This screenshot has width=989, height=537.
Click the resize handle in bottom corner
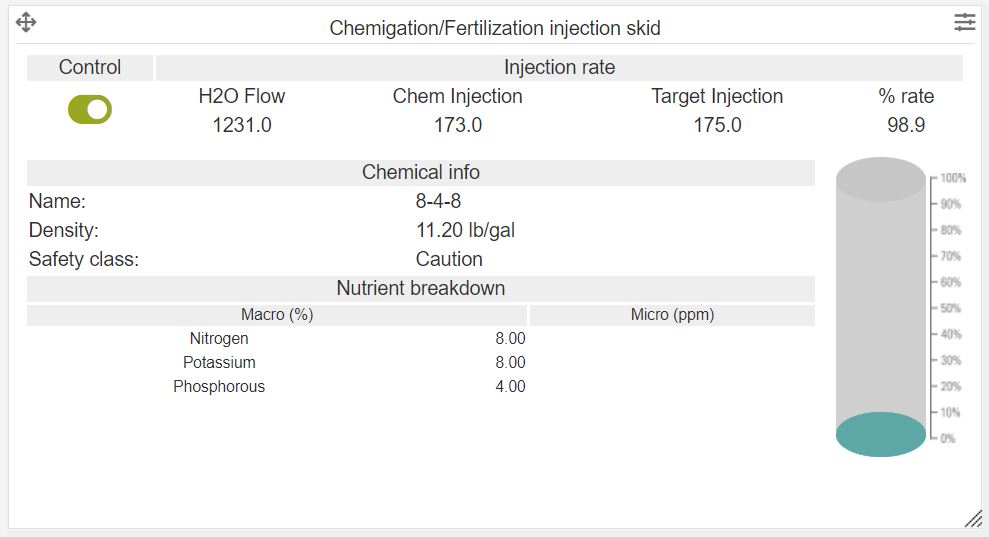(972, 517)
